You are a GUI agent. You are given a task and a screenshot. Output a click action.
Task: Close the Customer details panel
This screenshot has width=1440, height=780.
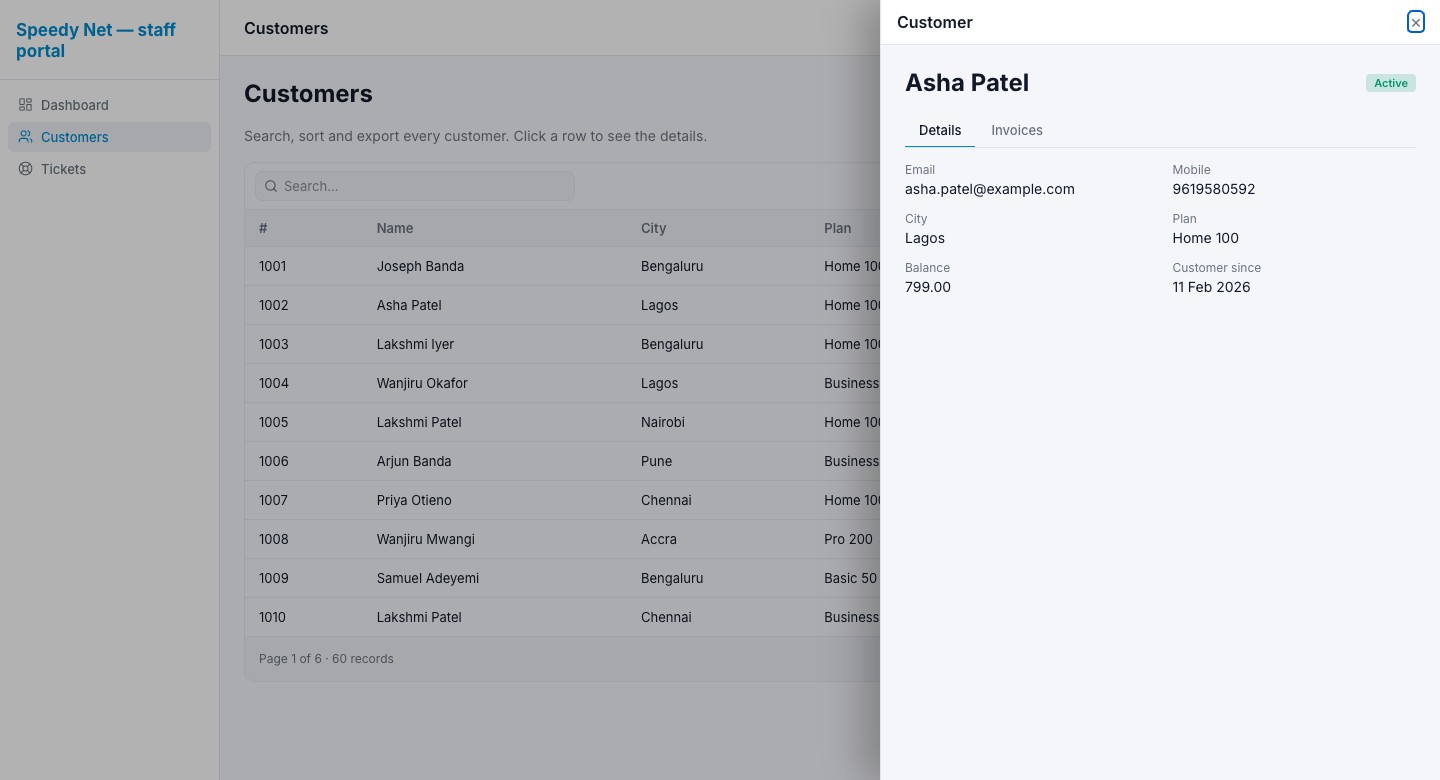pos(1415,22)
